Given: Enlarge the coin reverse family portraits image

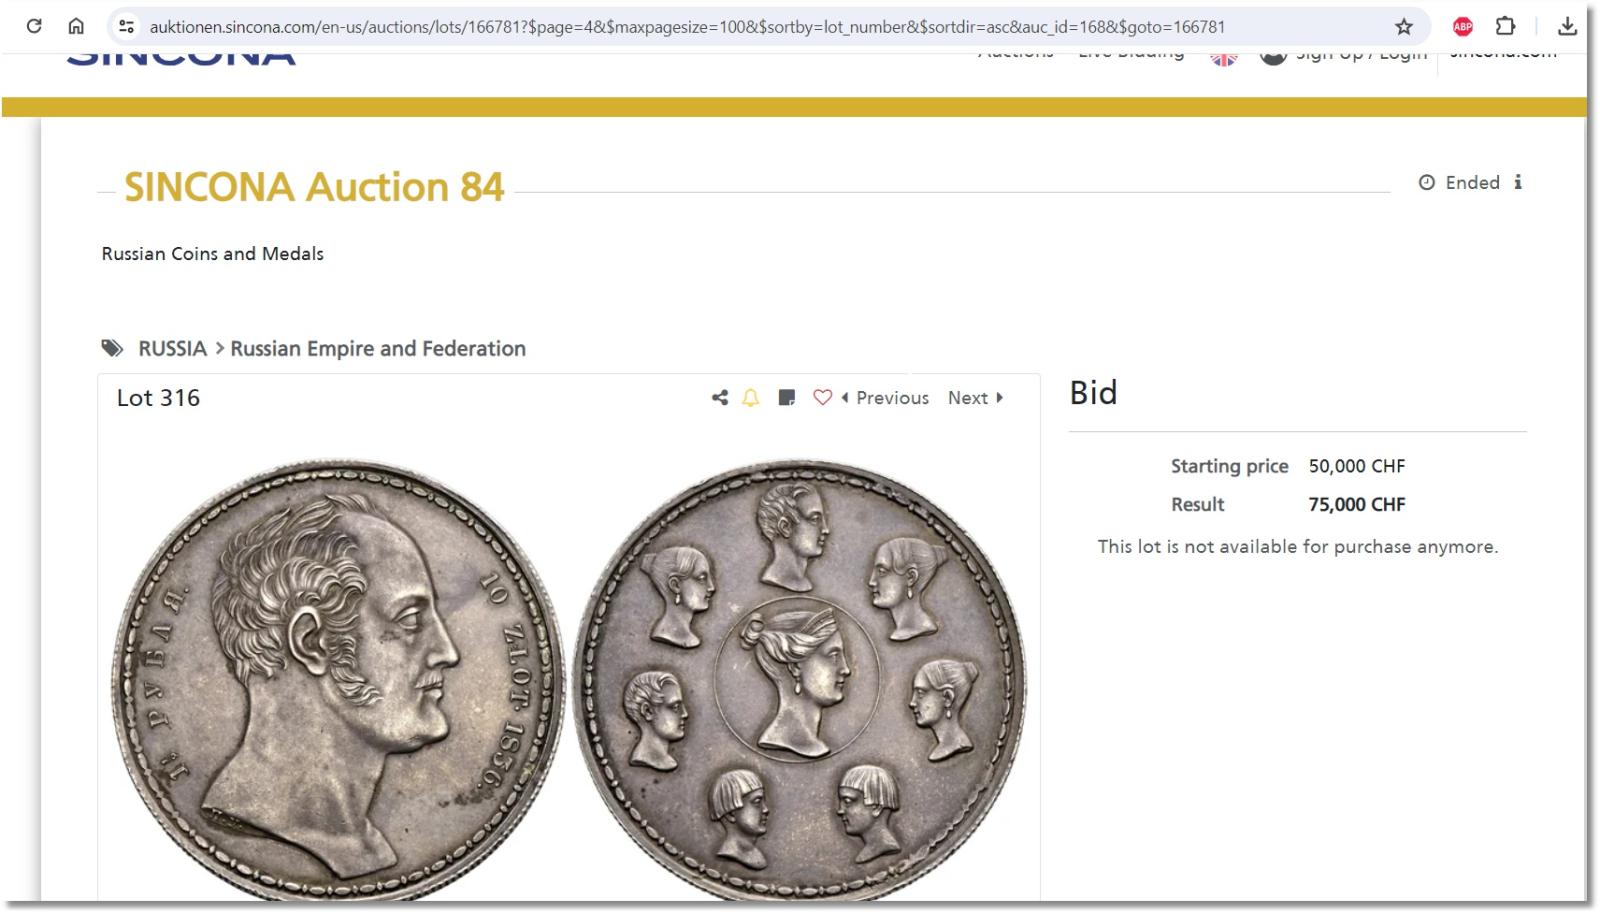Looking at the screenshot, I should (799, 680).
